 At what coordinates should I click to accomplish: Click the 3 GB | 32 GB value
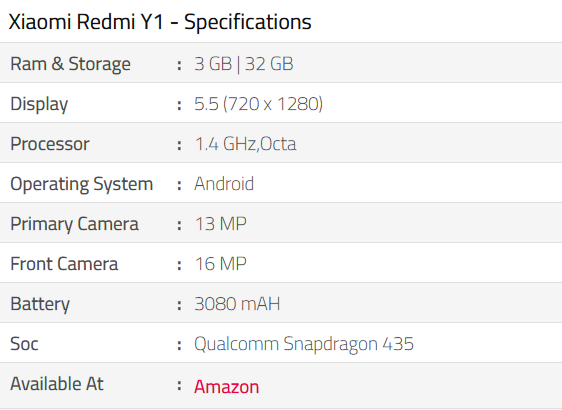click(x=244, y=64)
